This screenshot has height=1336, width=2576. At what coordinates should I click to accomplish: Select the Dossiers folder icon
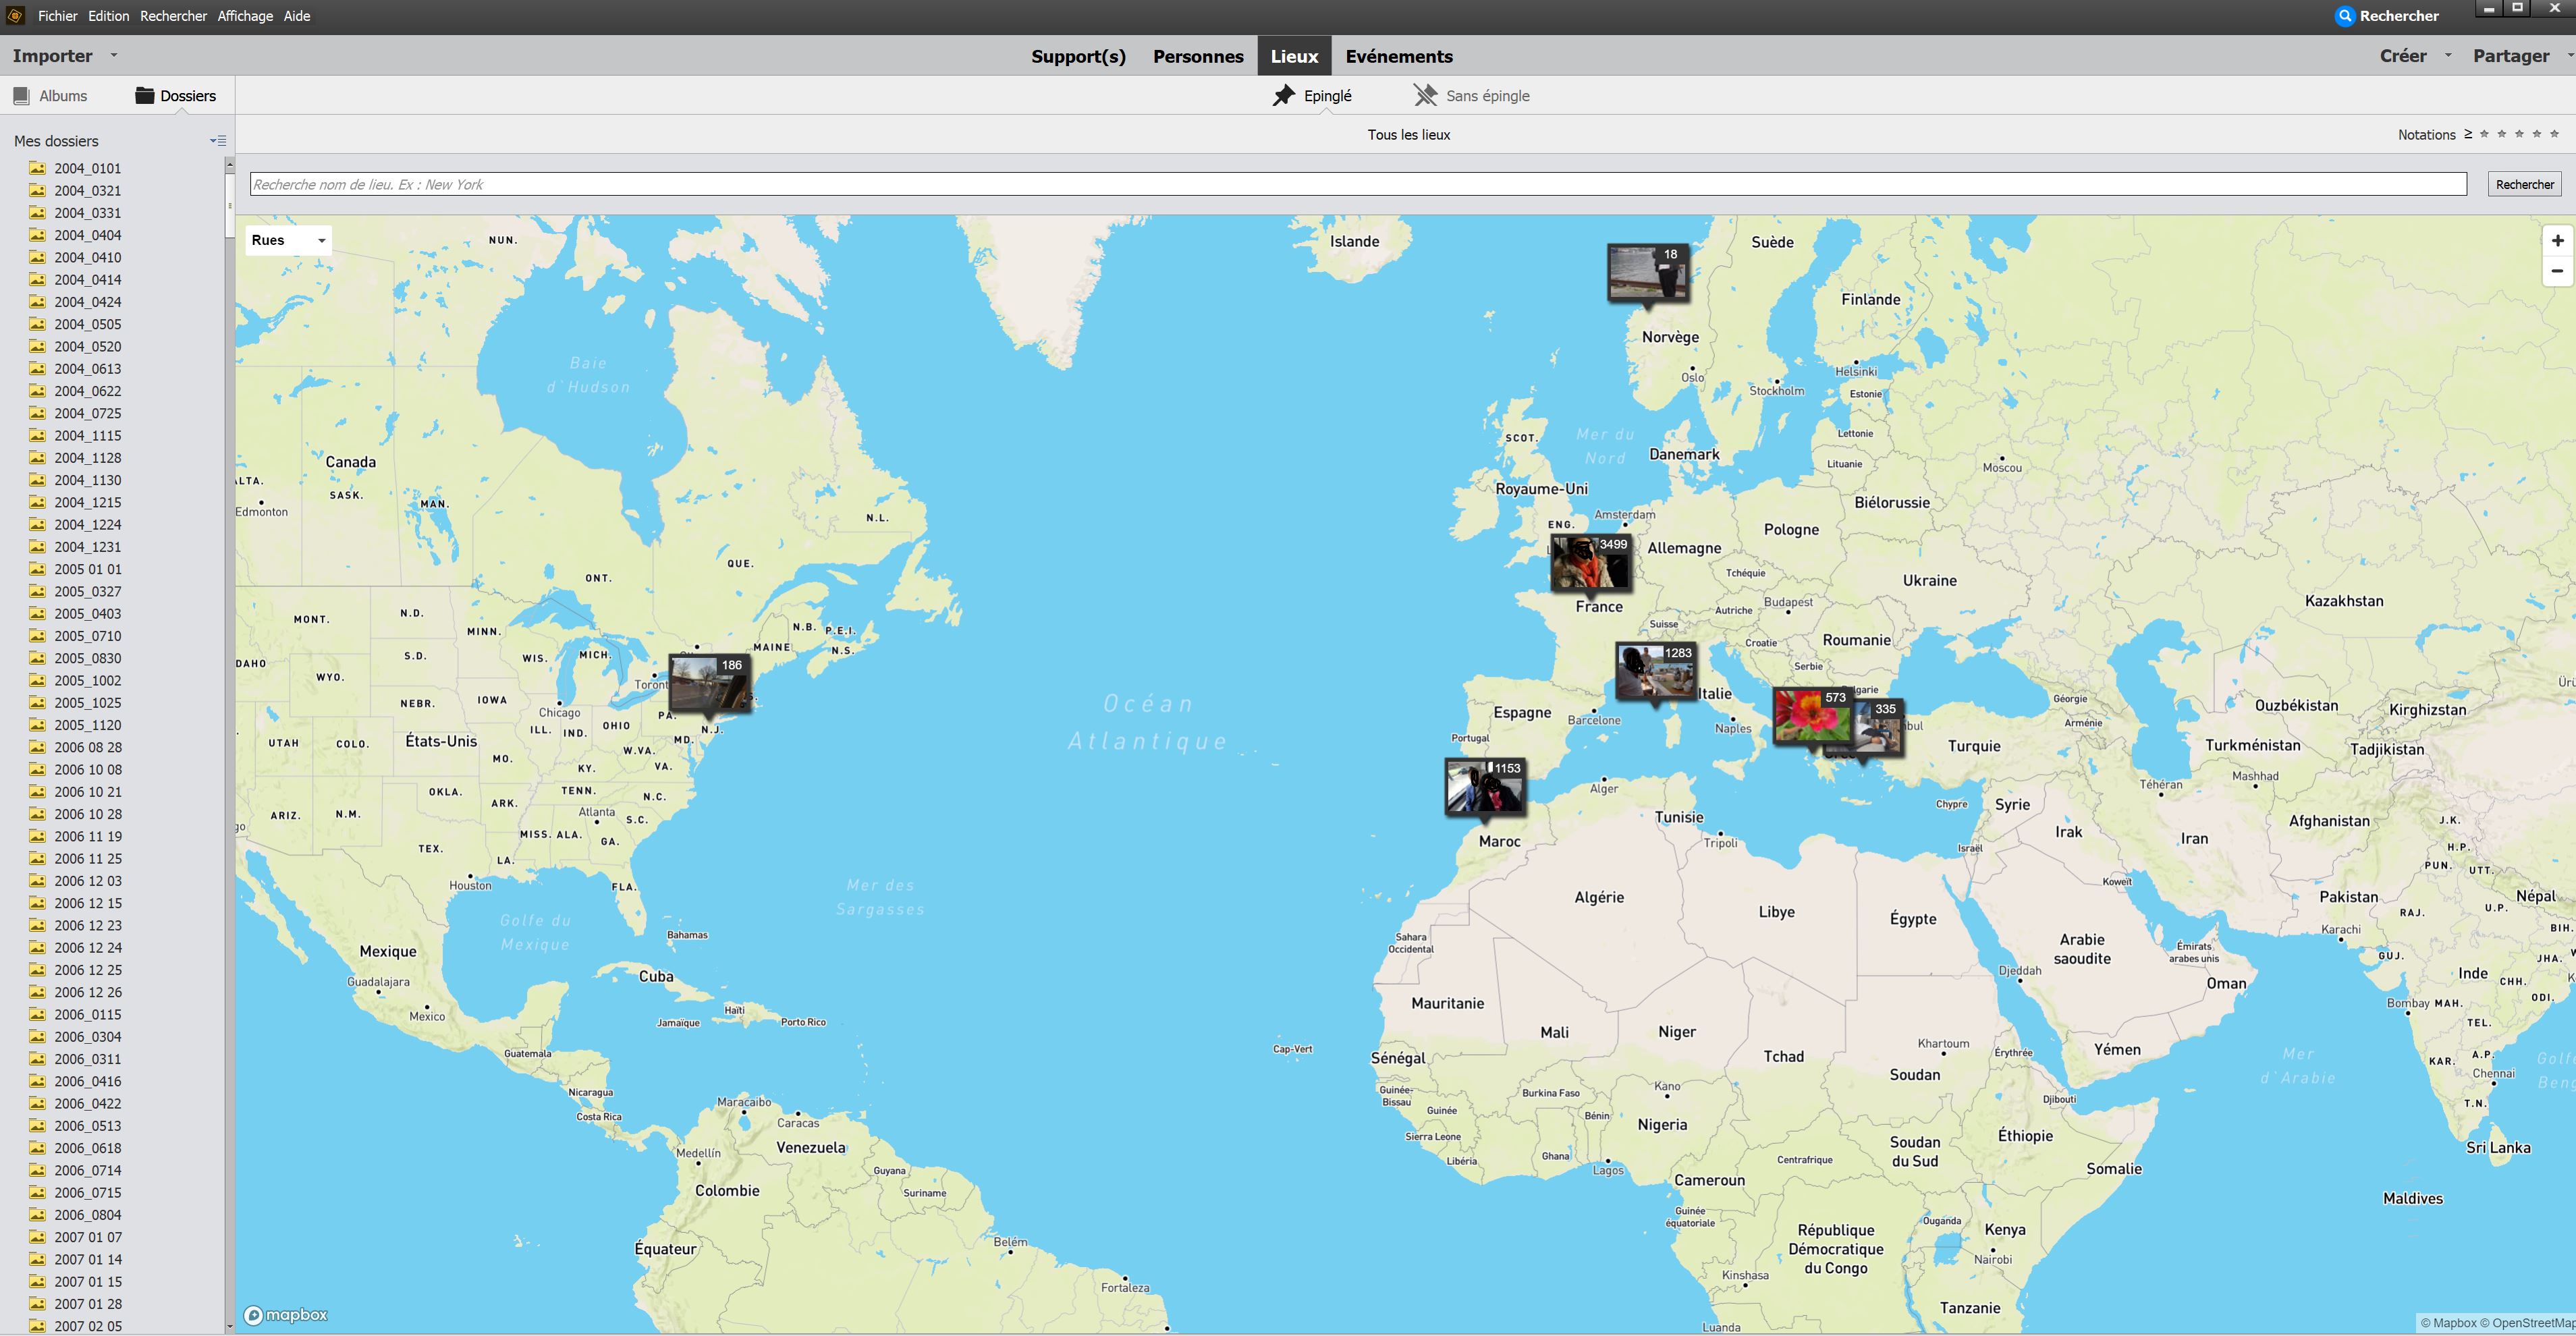(x=145, y=96)
